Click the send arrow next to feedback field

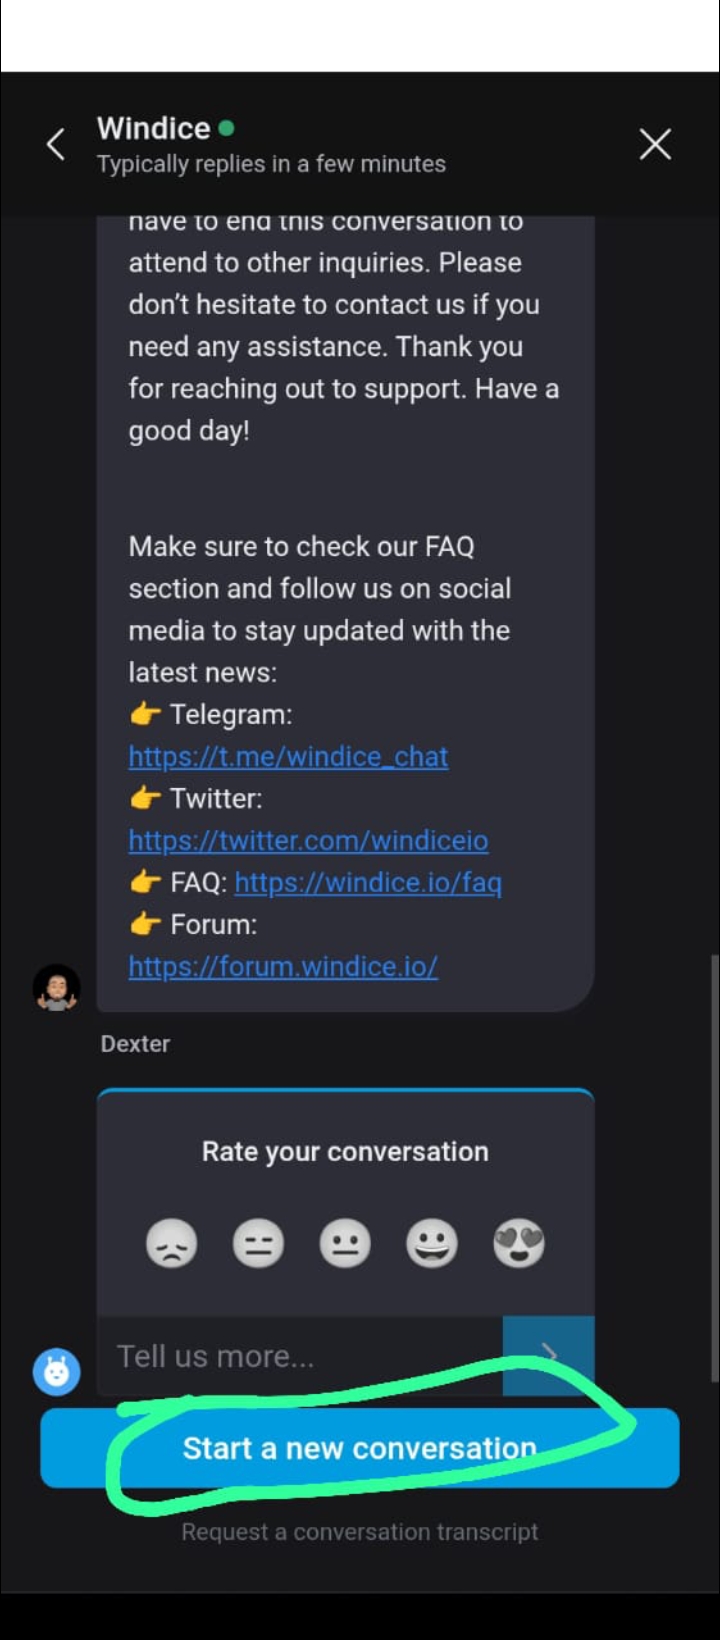[x=548, y=1356]
